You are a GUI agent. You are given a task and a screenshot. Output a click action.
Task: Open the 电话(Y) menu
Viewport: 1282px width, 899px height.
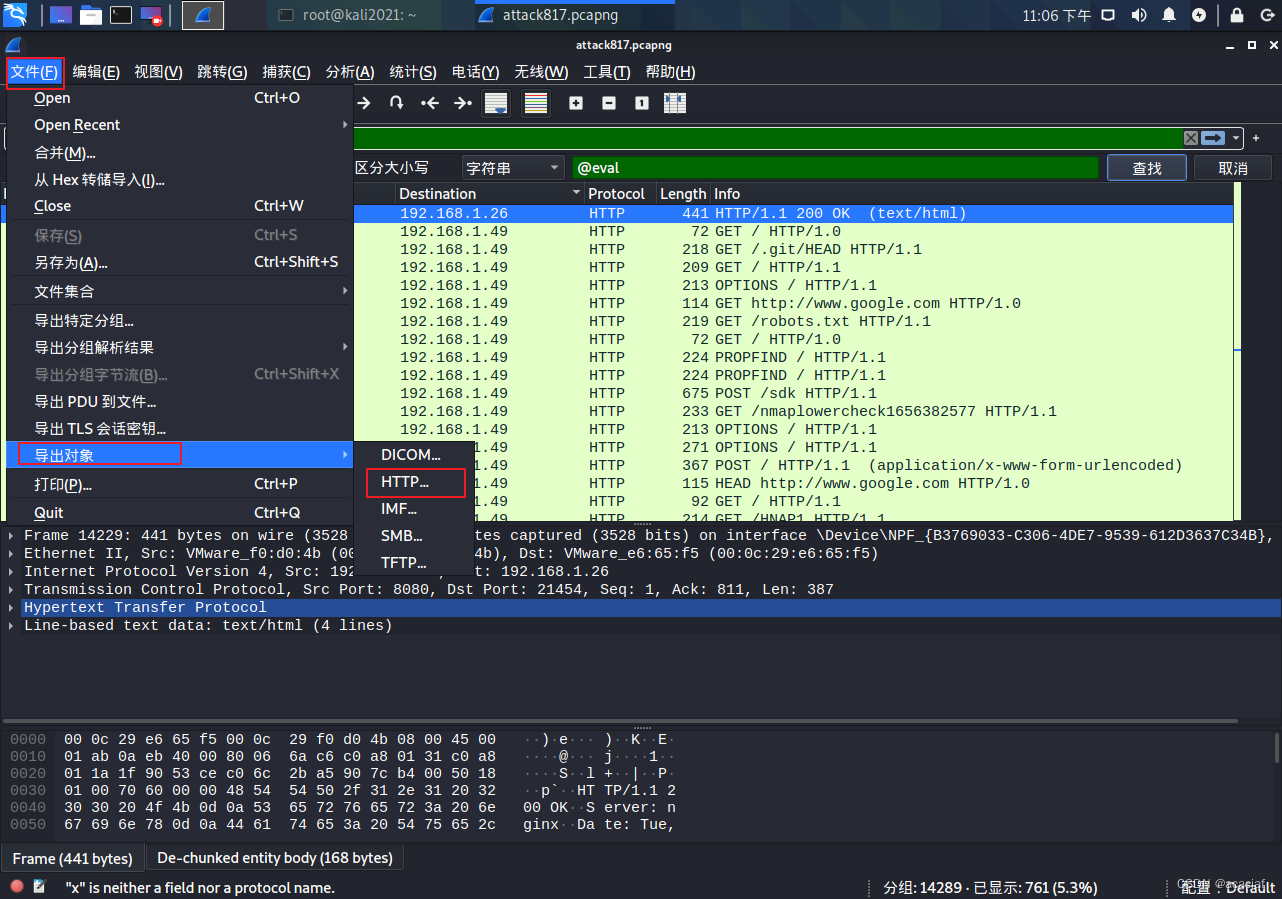pos(476,72)
